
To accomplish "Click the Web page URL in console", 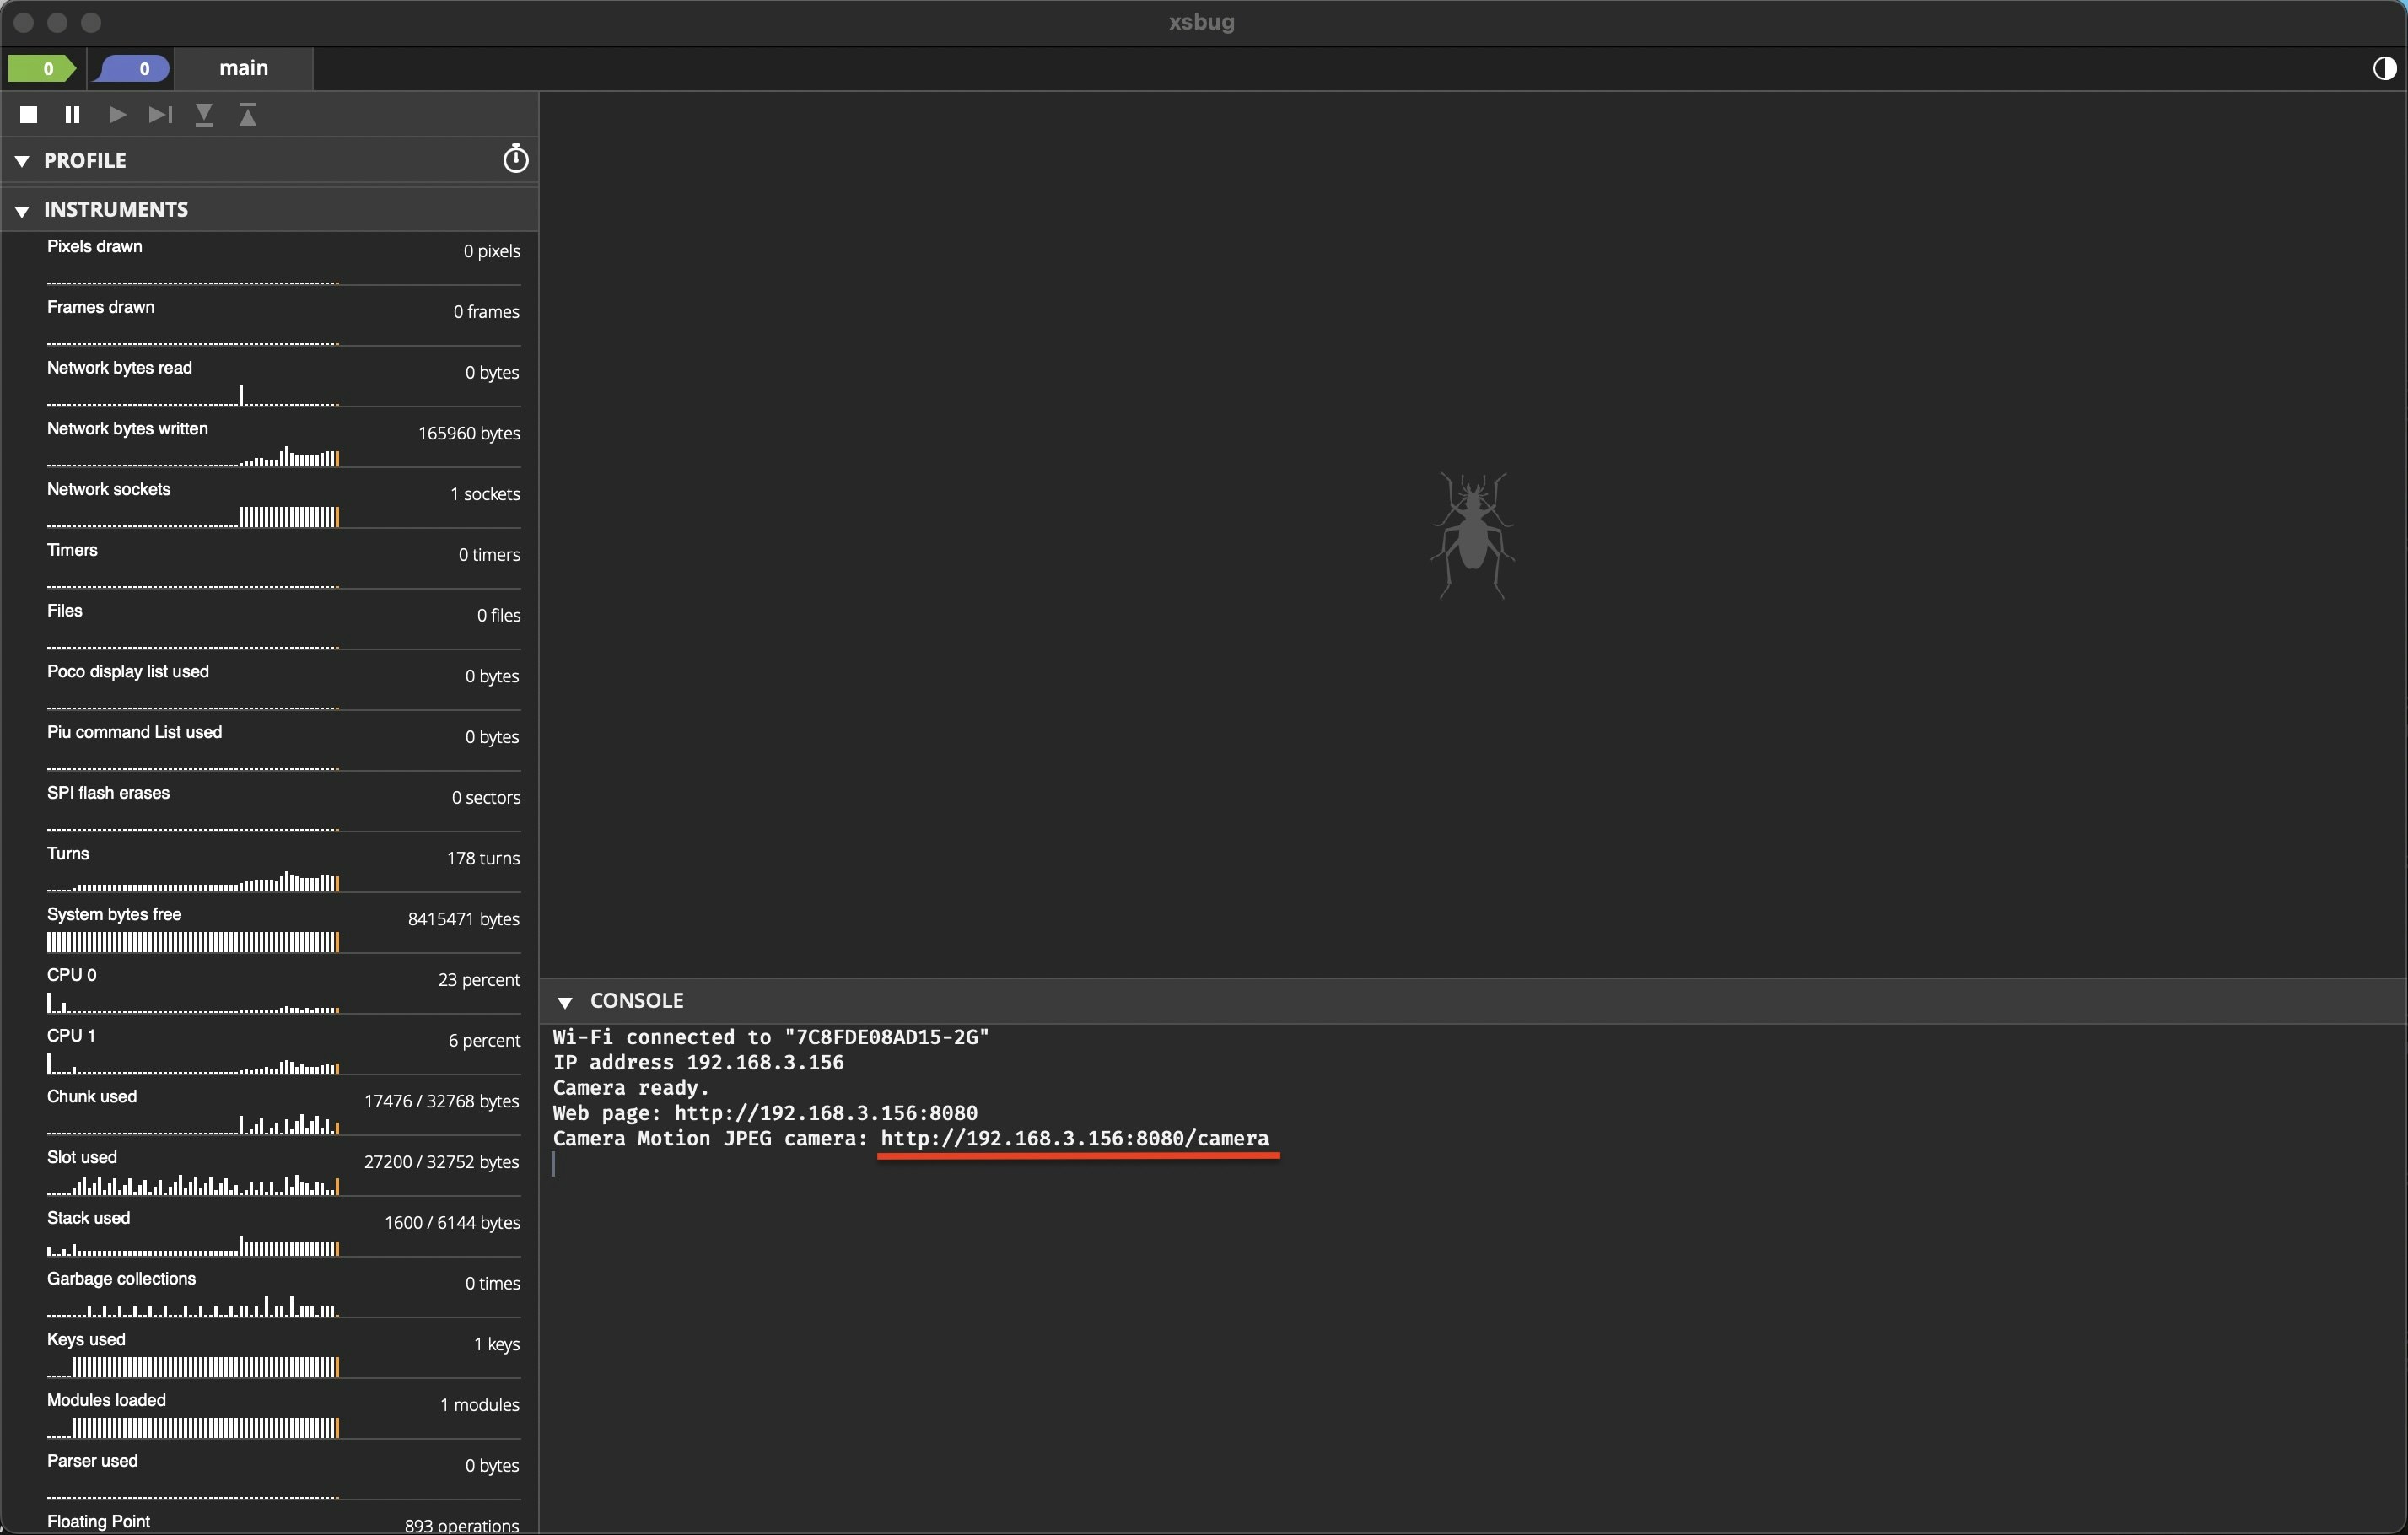I will [825, 1113].
